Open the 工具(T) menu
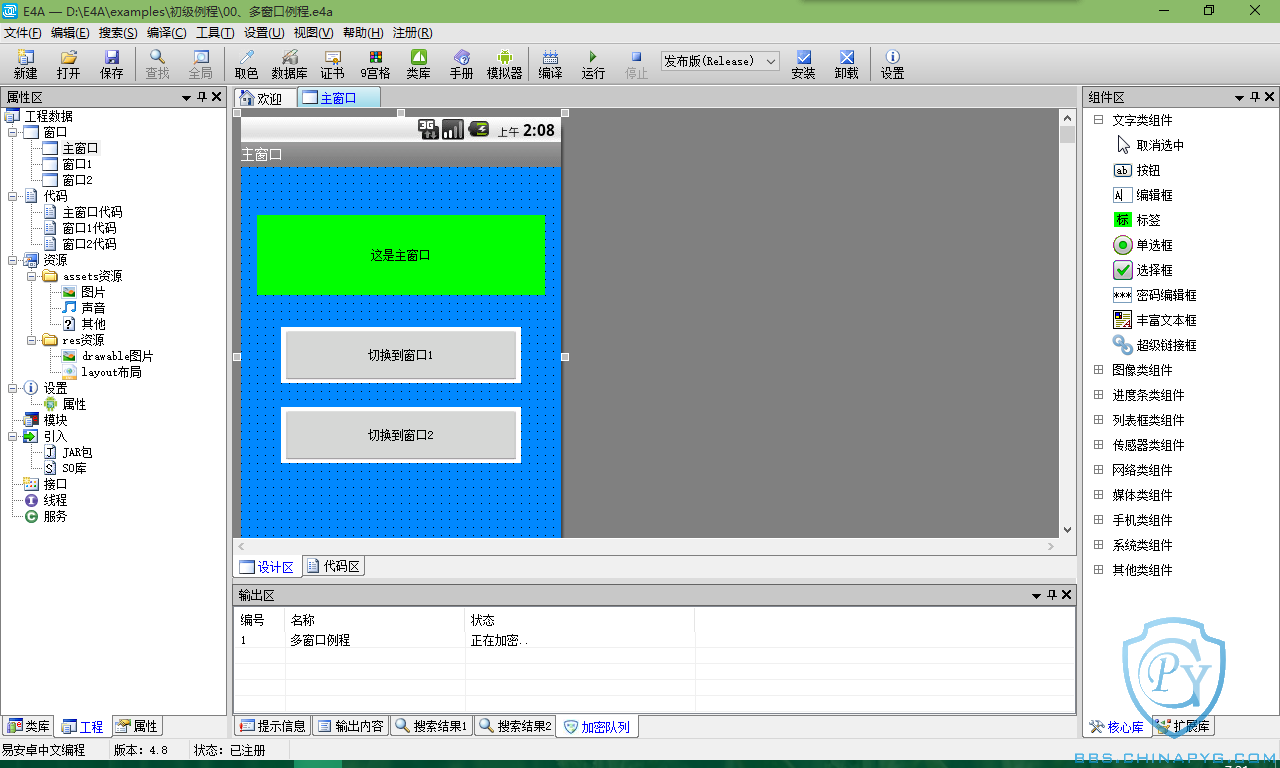 click(x=215, y=33)
